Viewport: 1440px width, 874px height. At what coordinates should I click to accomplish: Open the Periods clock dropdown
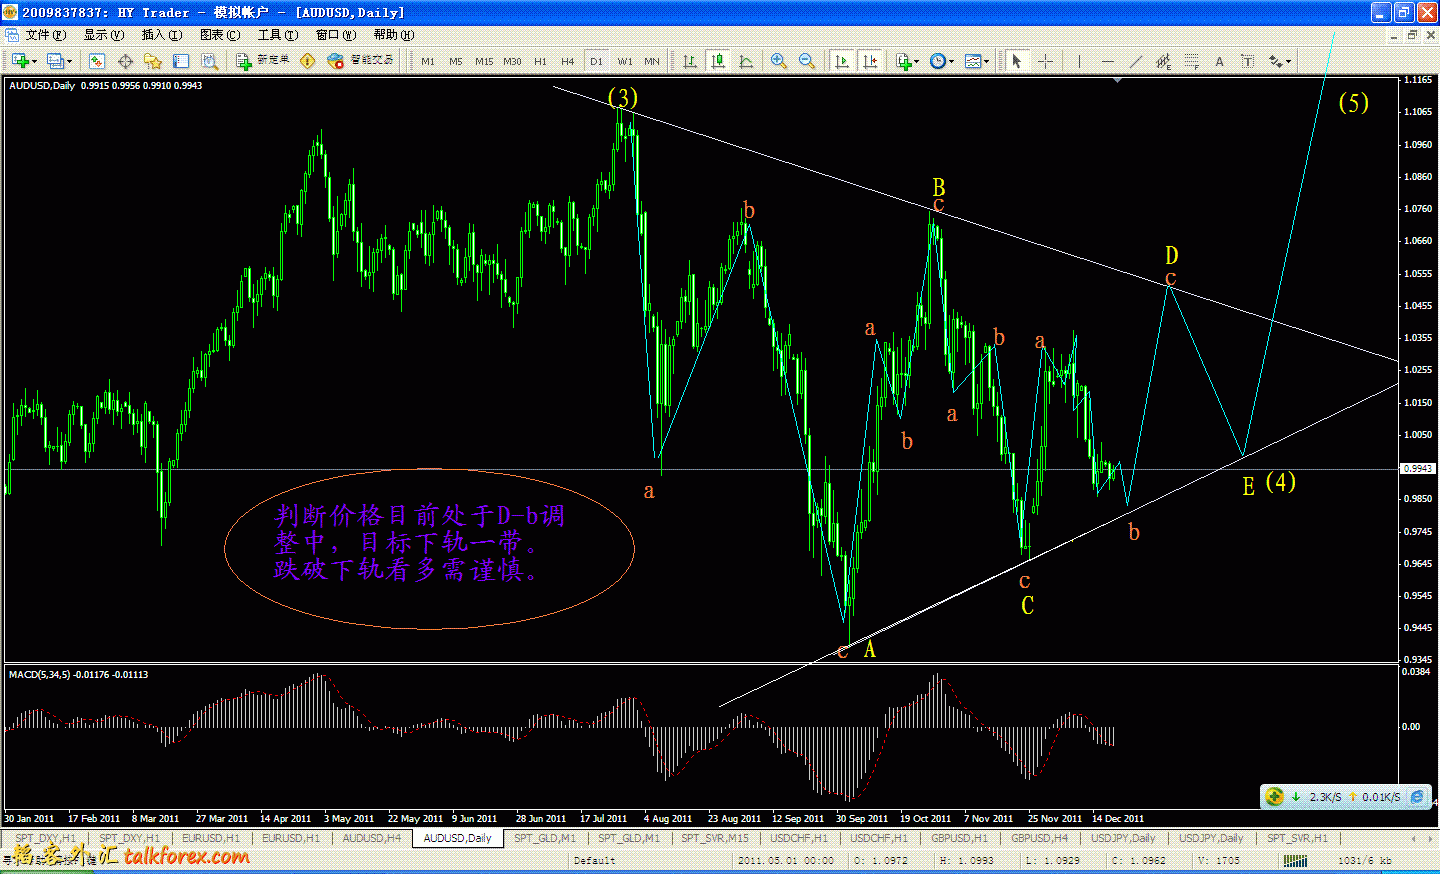point(941,61)
